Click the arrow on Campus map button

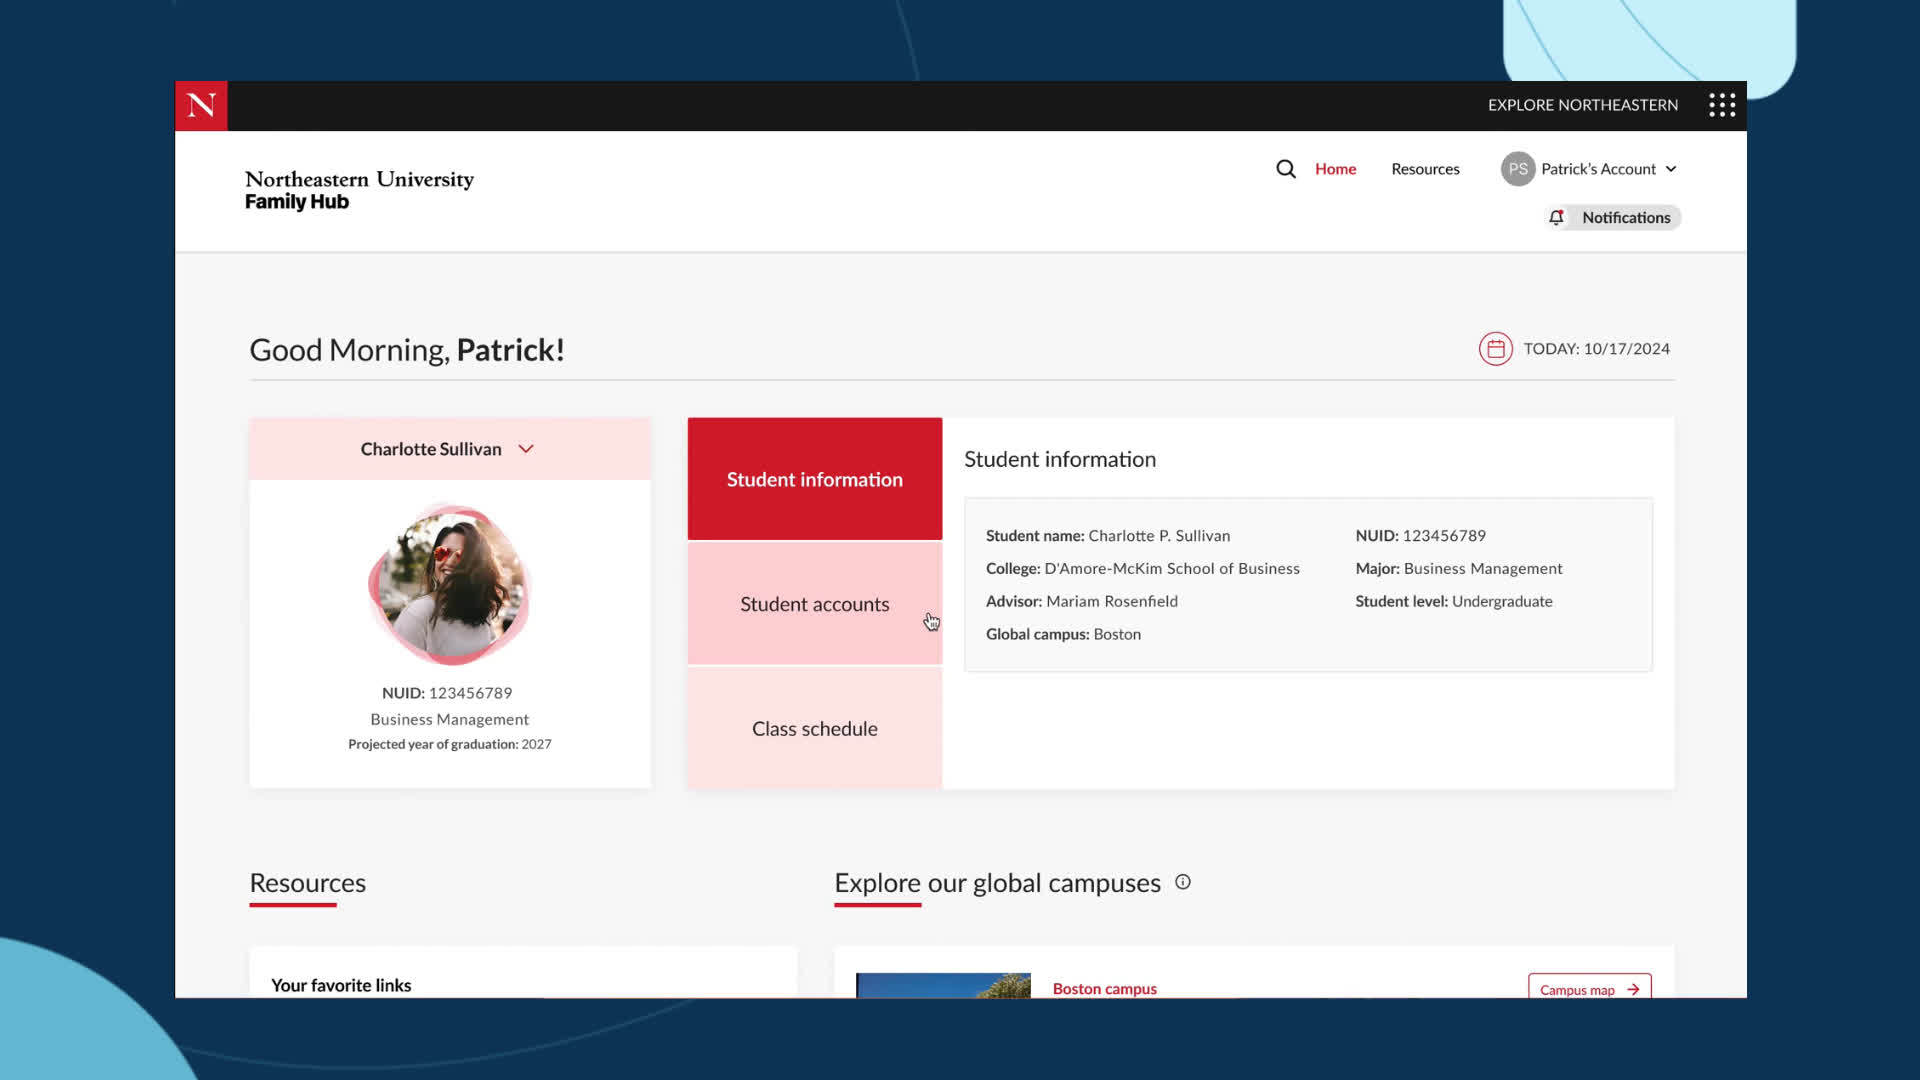point(1633,989)
